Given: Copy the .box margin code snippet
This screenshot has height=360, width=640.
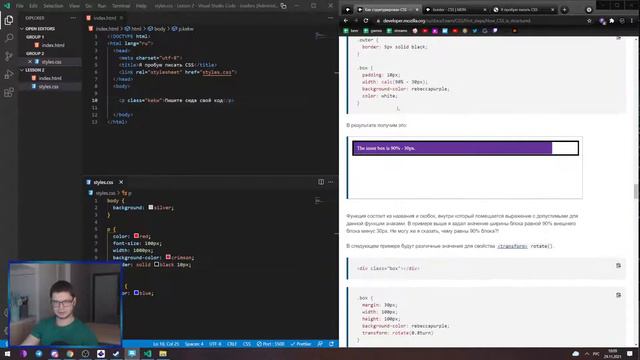Looking at the screenshot, I should [618, 295].
